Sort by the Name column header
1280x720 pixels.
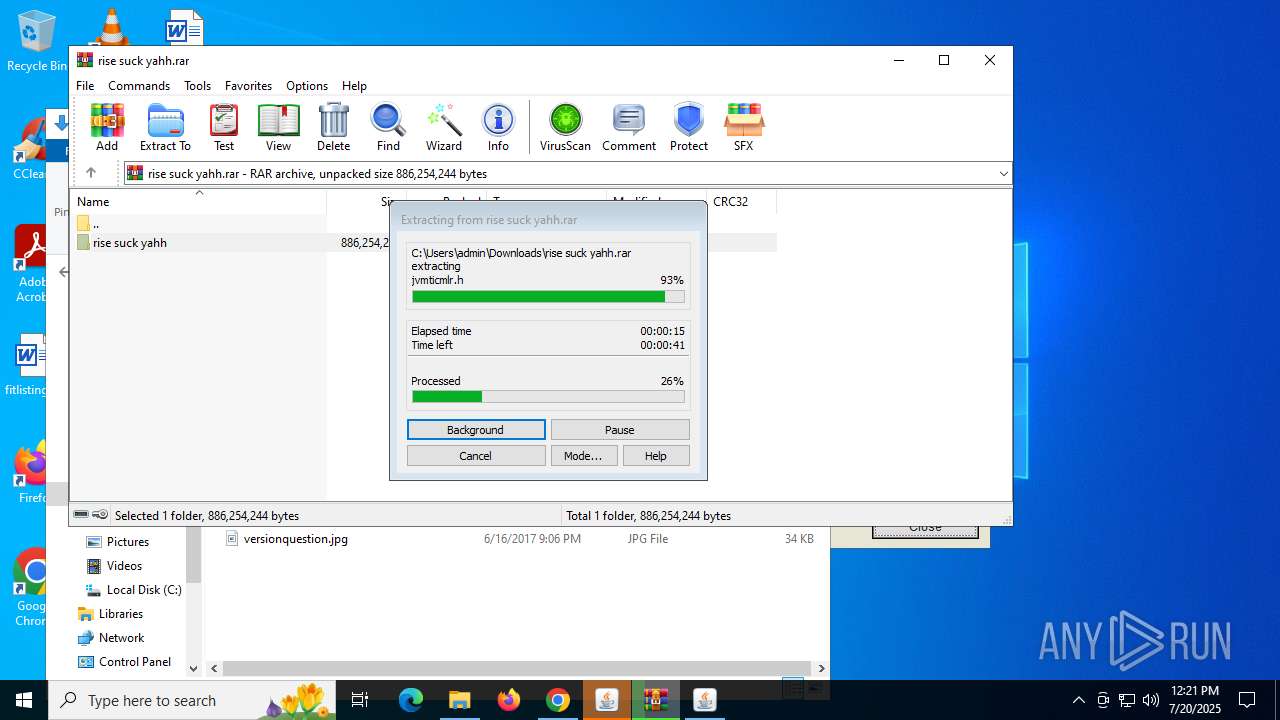(x=198, y=201)
